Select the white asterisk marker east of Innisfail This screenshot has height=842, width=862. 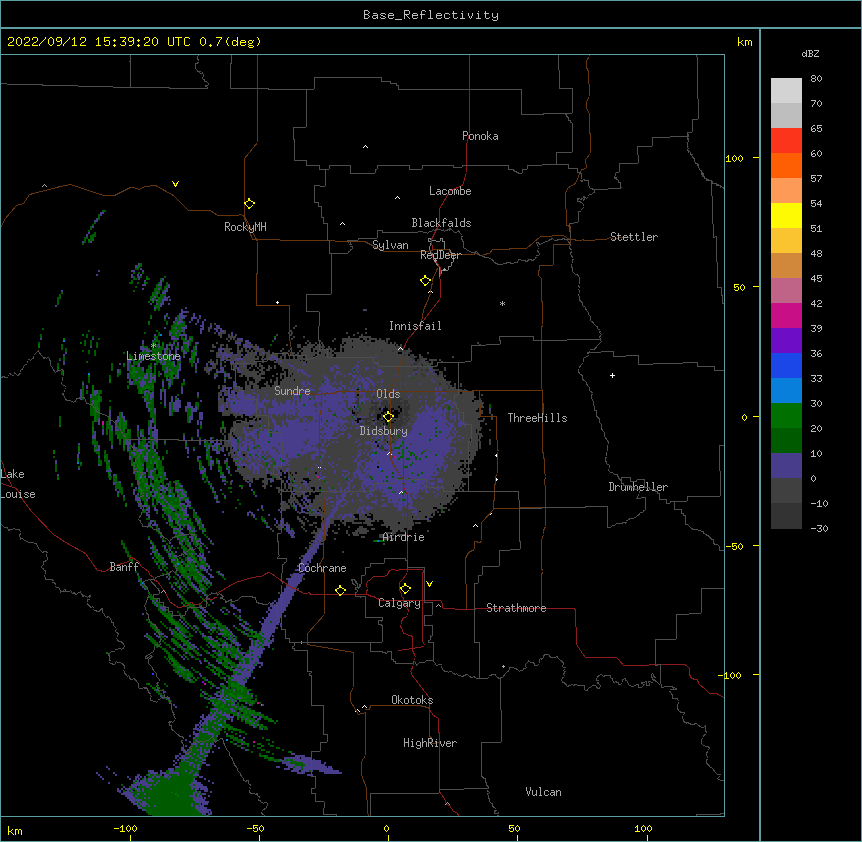coord(502,303)
